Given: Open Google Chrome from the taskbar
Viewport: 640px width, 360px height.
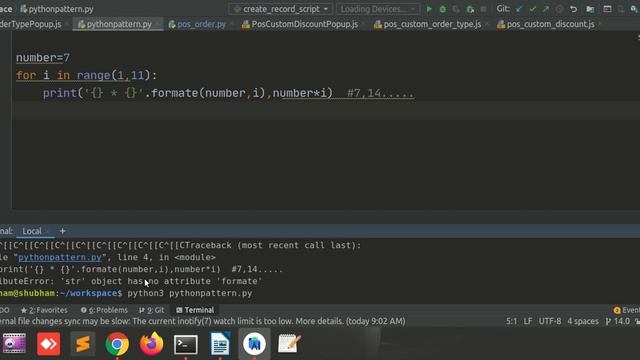Looking at the screenshot, I should tap(117, 344).
